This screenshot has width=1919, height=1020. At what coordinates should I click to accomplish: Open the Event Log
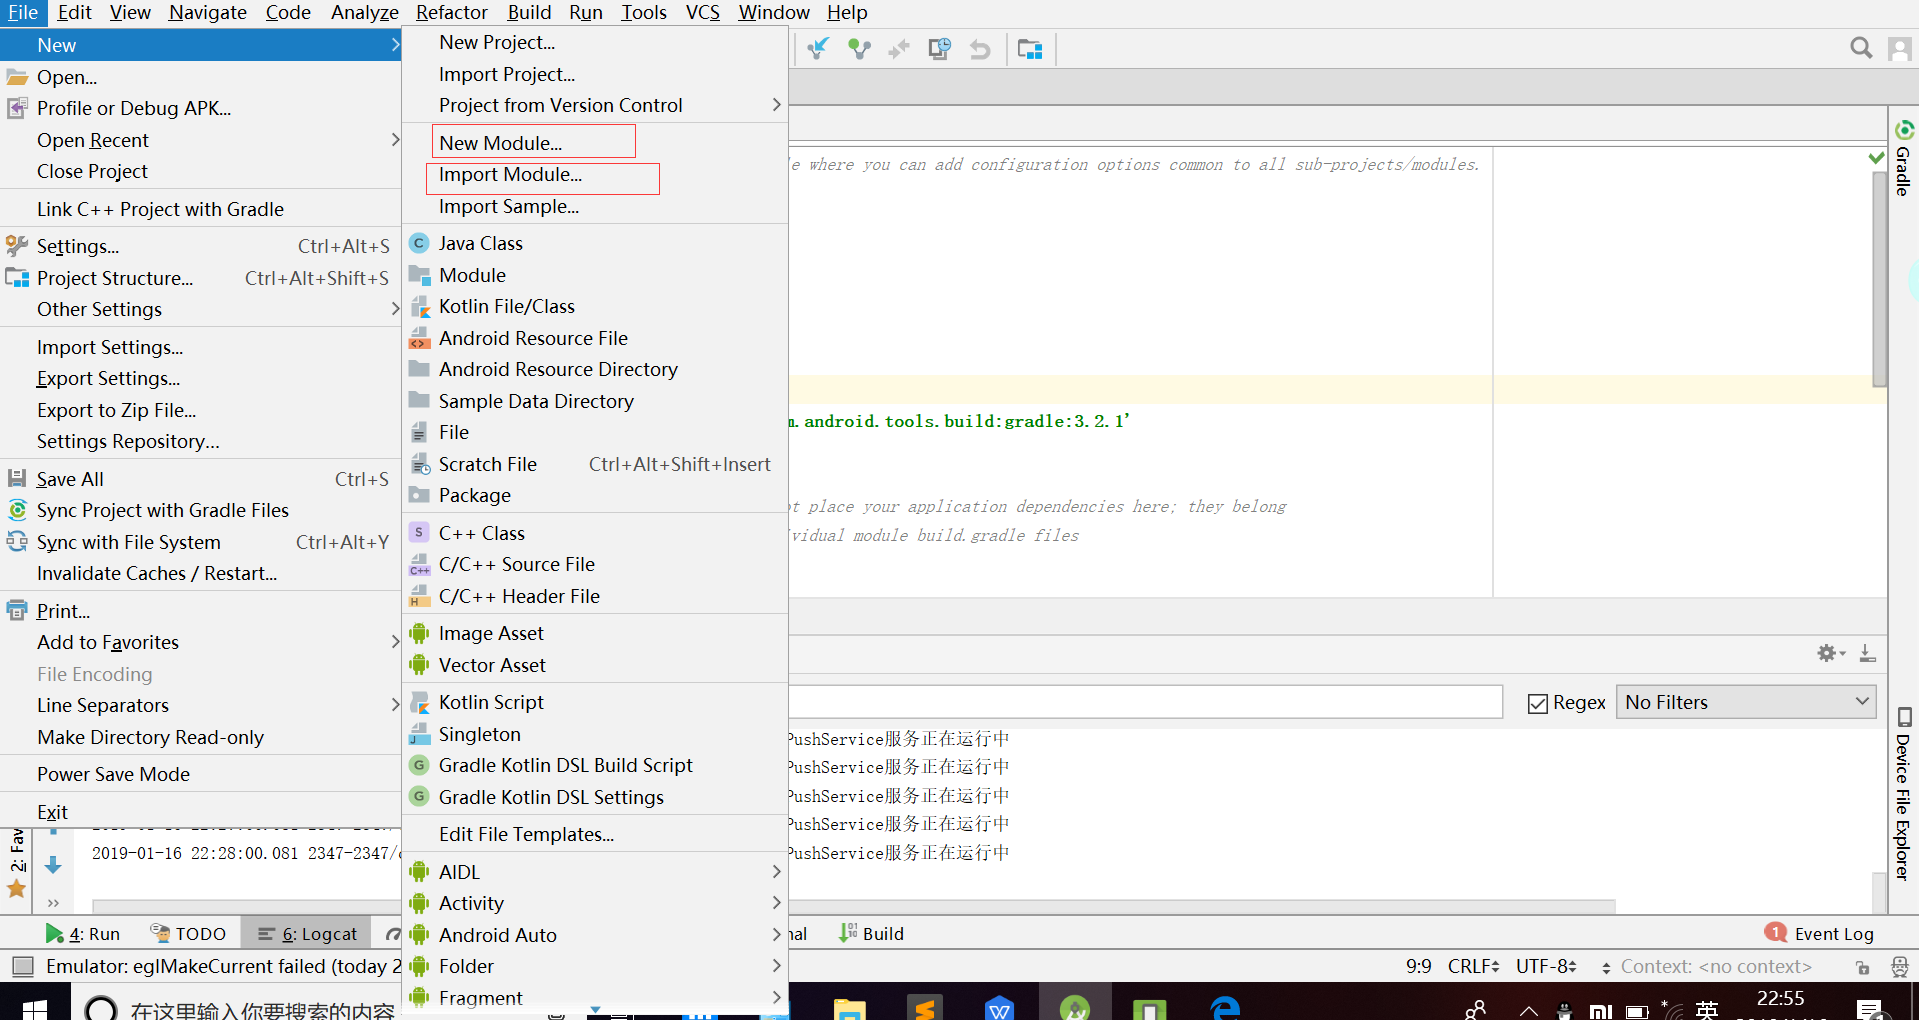pyautogui.click(x=1820, y=934)
